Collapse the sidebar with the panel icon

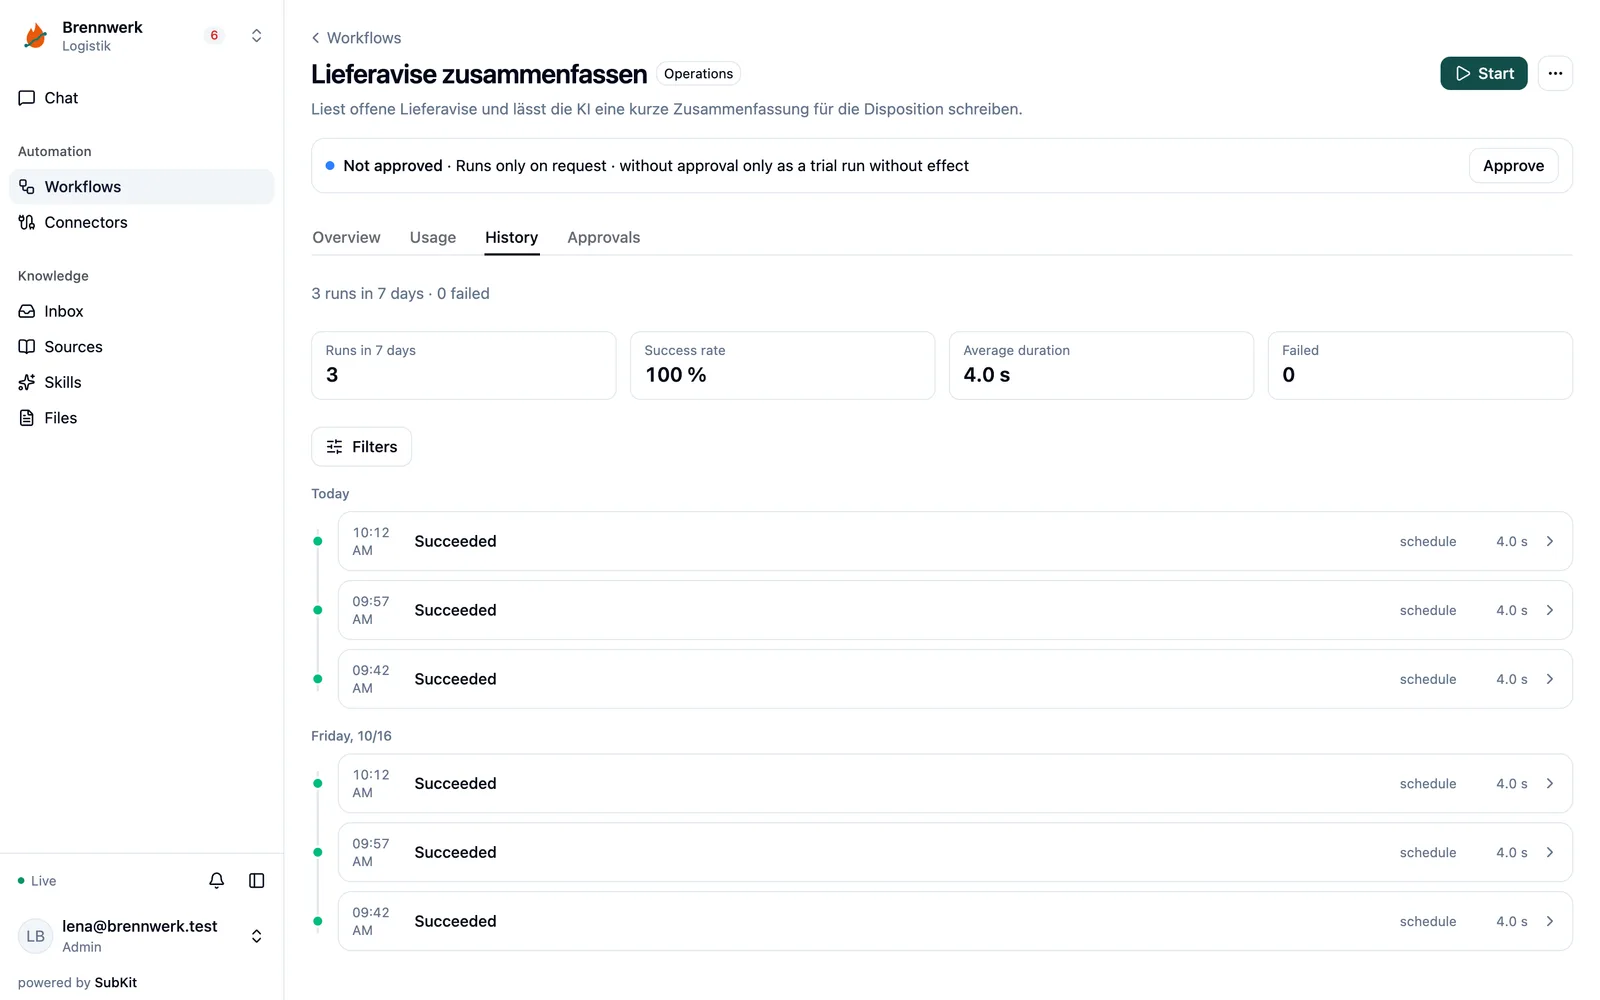256,880
